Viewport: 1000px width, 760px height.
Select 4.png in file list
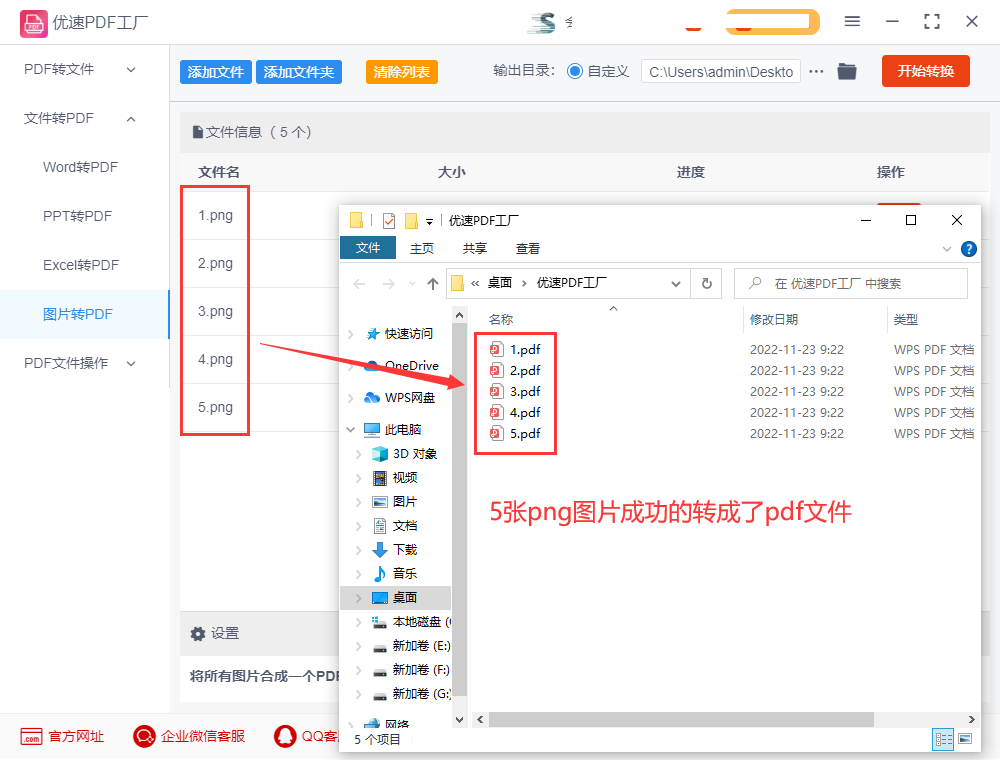215,360
